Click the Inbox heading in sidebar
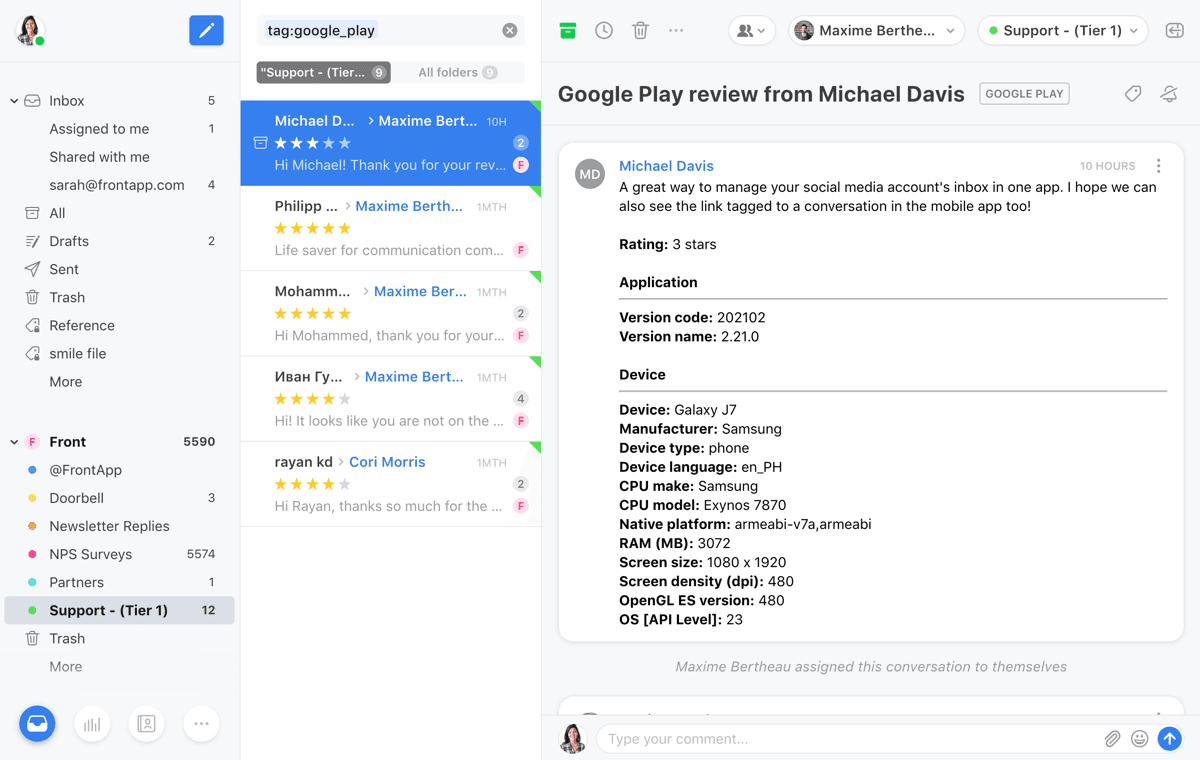 pyautogui.click(x=67, y=101)
